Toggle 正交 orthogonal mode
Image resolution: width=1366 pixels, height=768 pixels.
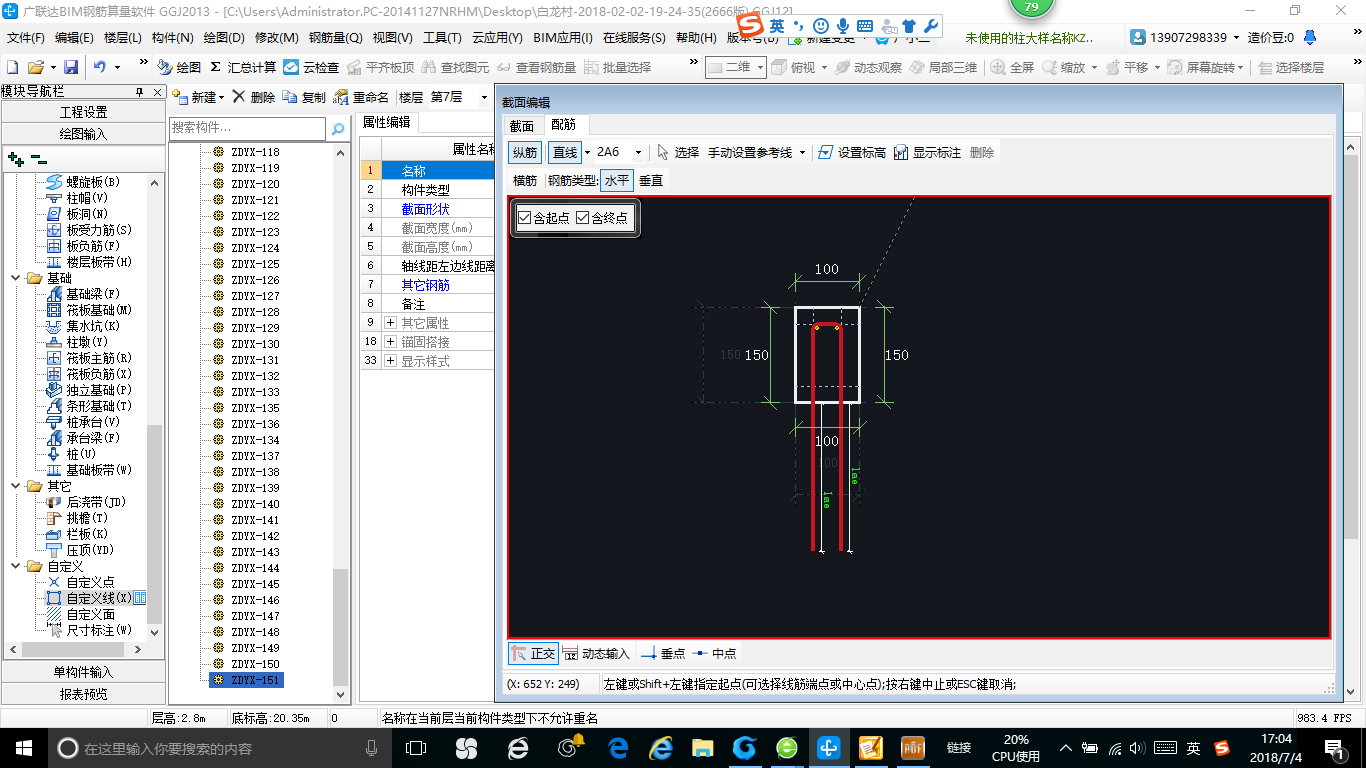(533, 653)
